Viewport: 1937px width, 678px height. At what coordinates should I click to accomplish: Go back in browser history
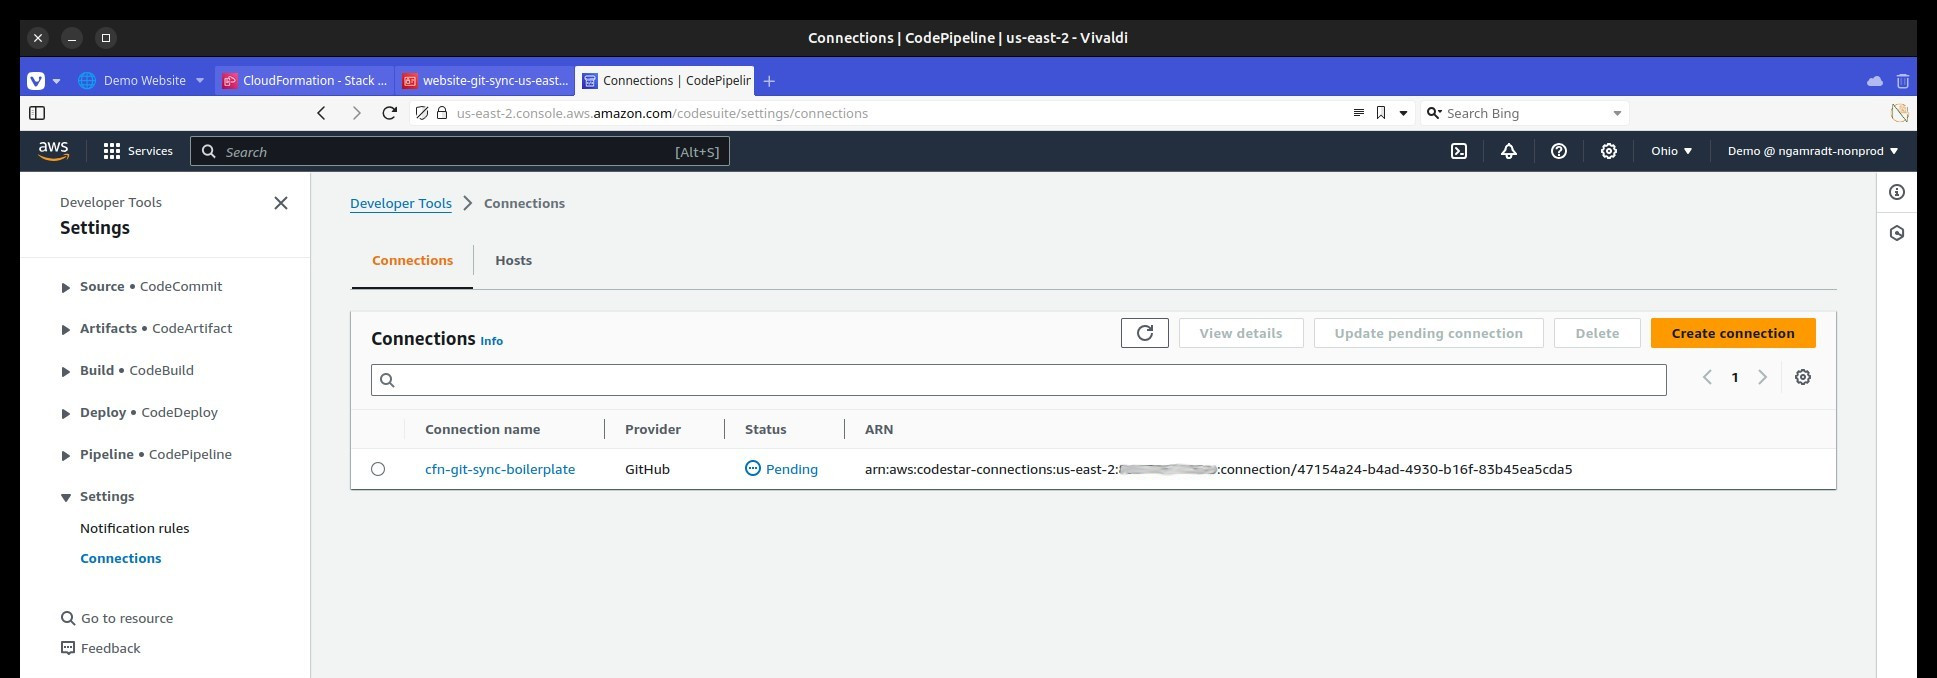coord(321,113)
